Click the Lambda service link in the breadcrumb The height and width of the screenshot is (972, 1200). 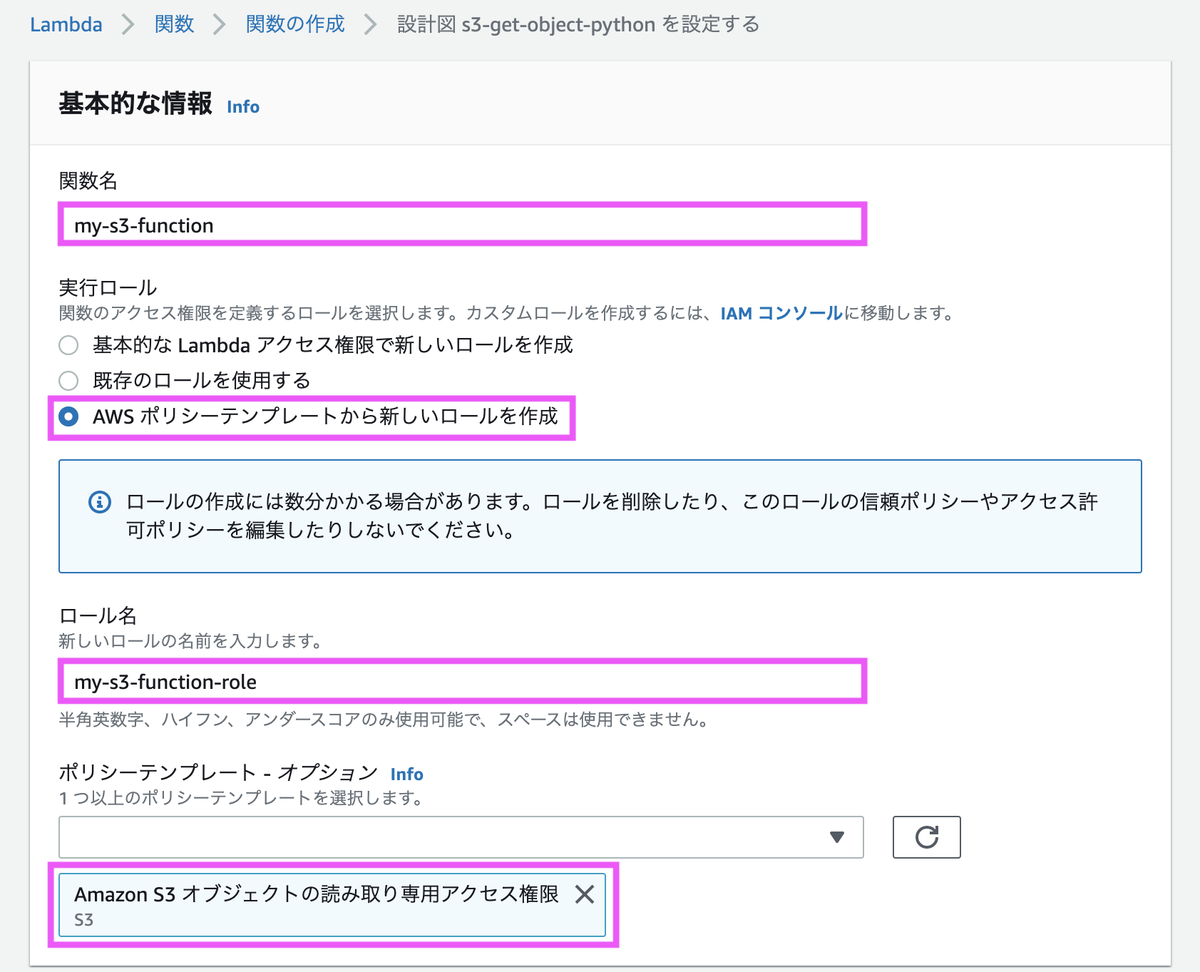(x=66, y=24)
